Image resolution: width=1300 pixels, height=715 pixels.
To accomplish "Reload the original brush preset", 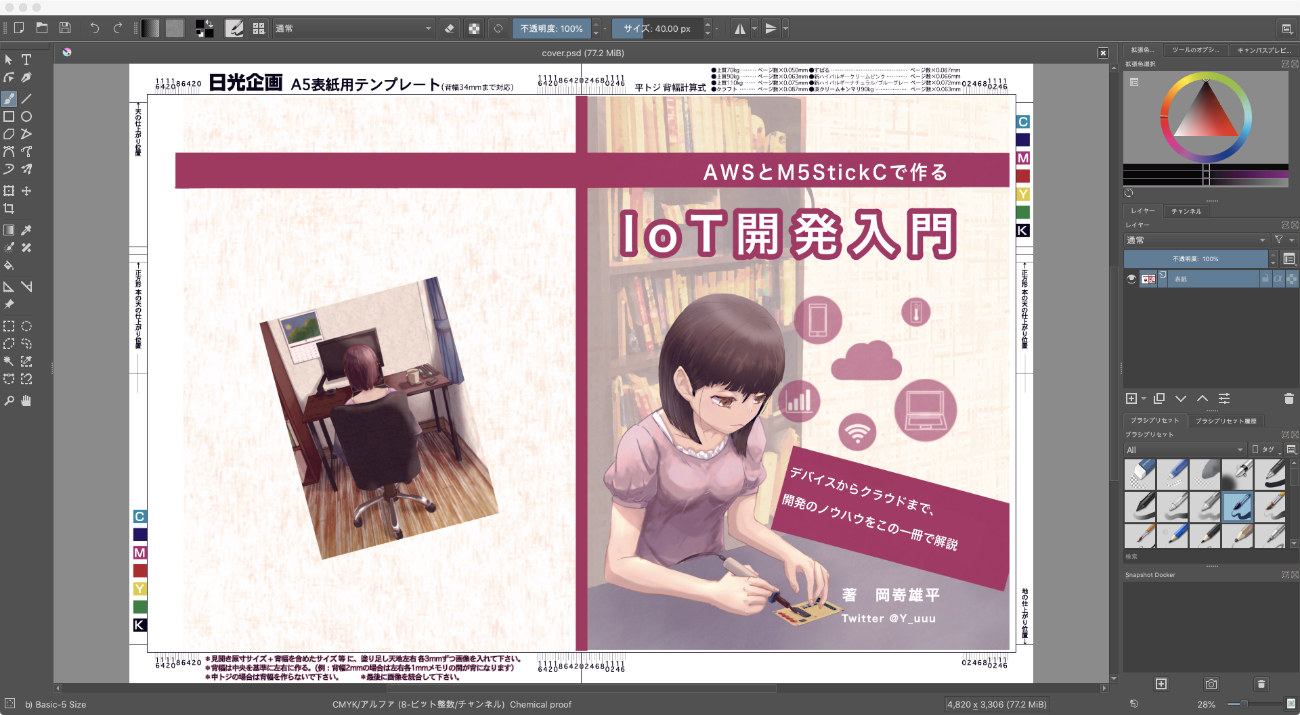I will (x=498, y=28).
